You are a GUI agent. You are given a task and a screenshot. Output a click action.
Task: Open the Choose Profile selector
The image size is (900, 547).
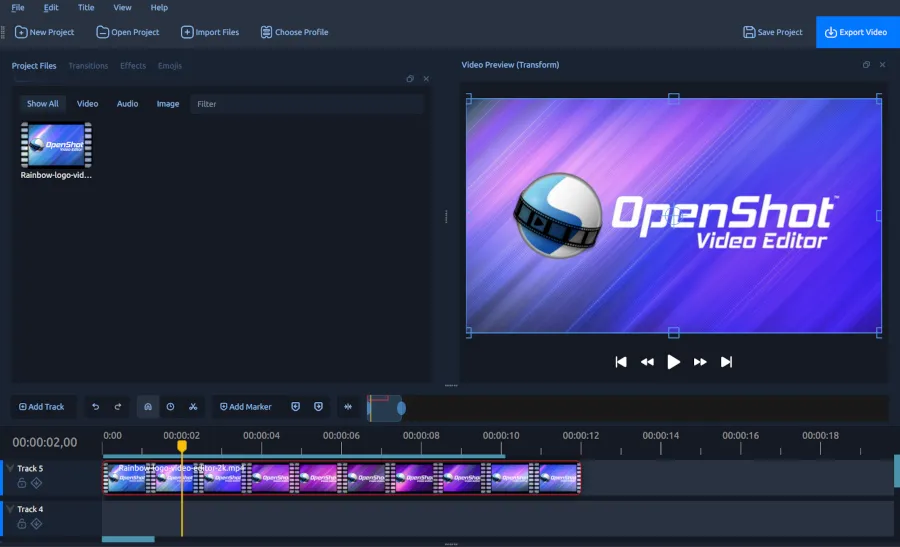[x=294, y=32]
